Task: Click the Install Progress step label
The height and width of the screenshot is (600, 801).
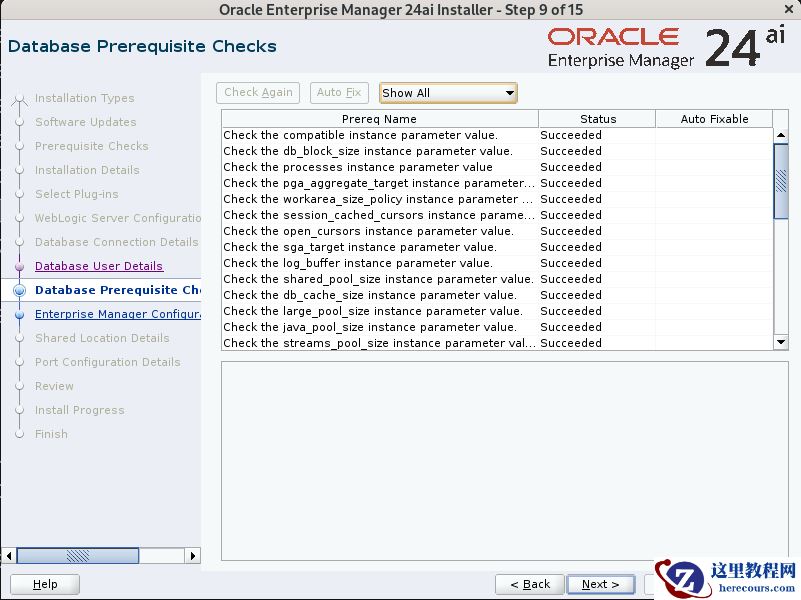Action: coord(80,410)
